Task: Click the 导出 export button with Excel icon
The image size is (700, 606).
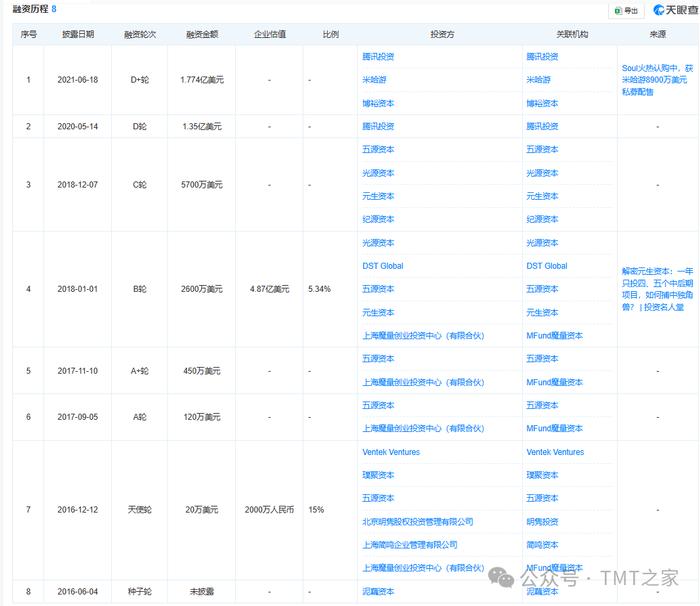Action: point(626,10)
